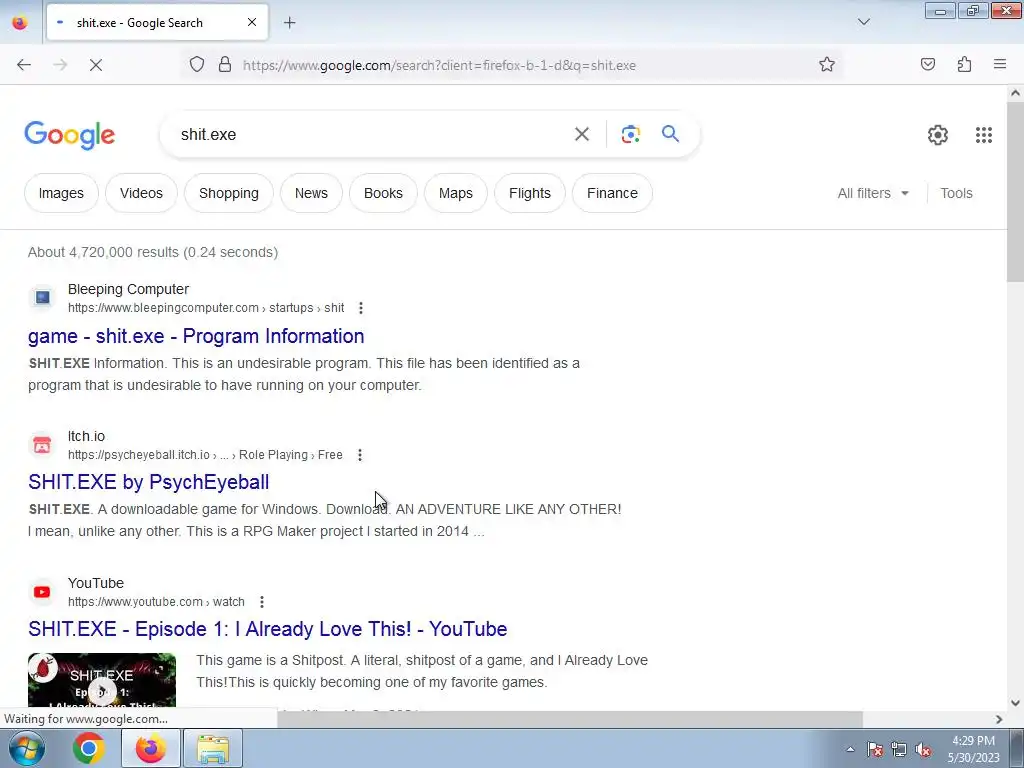
Task: Go back to the previous page
Action: (x=24, y=65)
